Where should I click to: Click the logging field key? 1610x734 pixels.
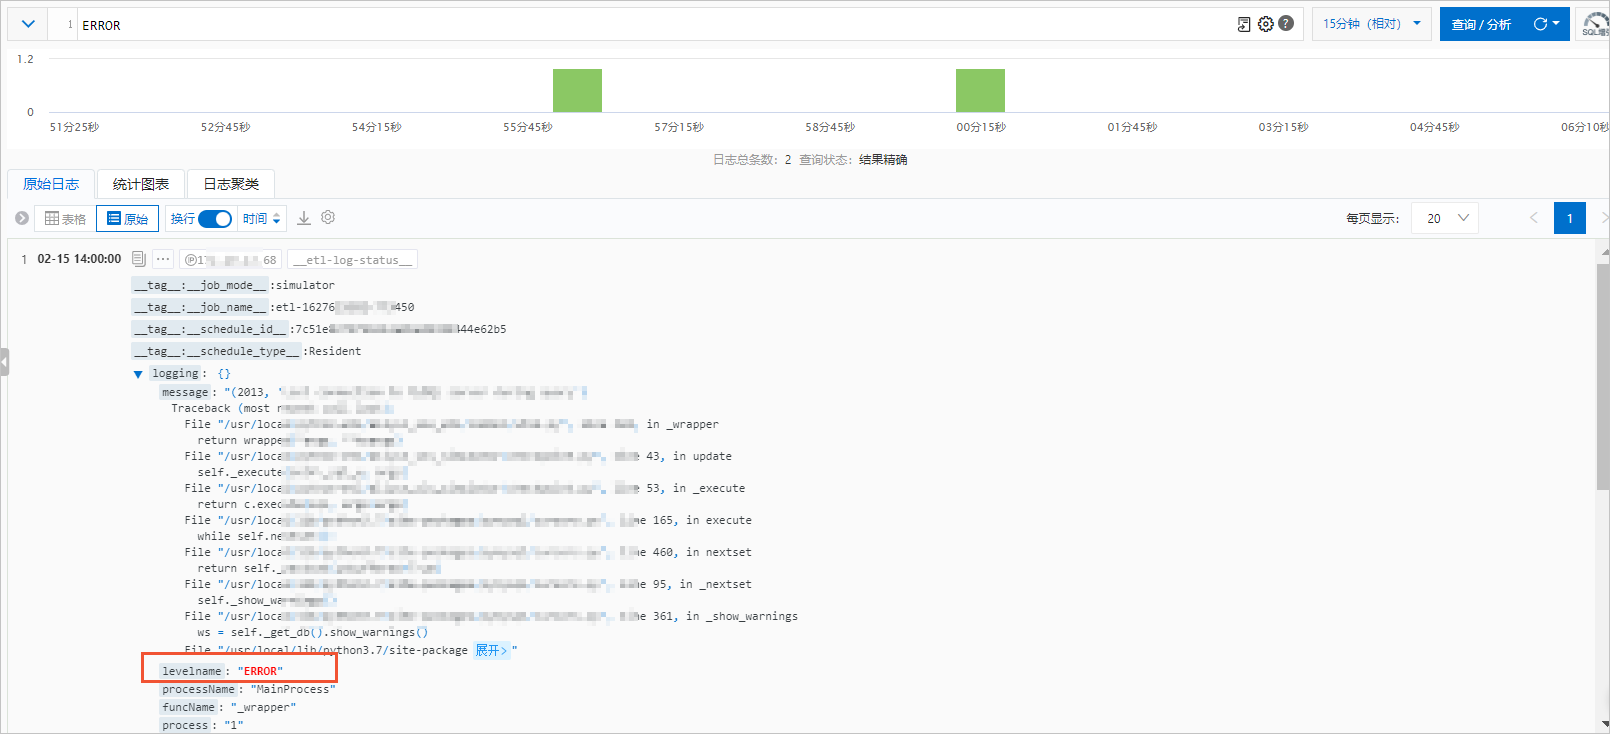tap(175, 373)
